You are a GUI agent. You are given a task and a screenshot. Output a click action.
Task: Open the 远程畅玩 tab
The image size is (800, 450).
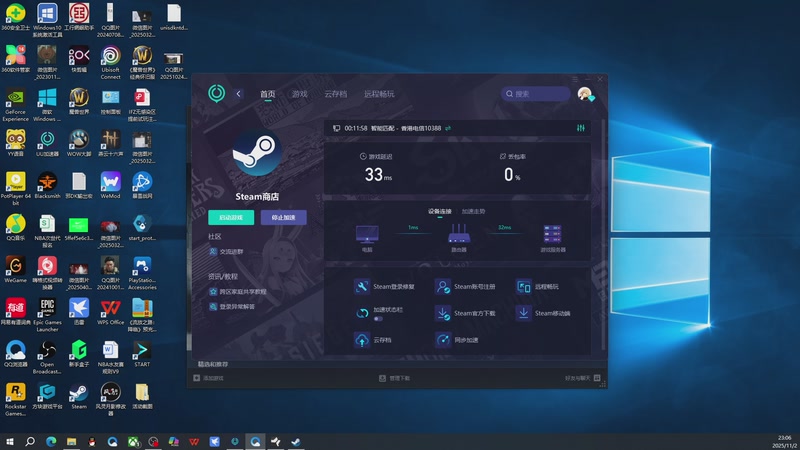(x=379, y=94)
